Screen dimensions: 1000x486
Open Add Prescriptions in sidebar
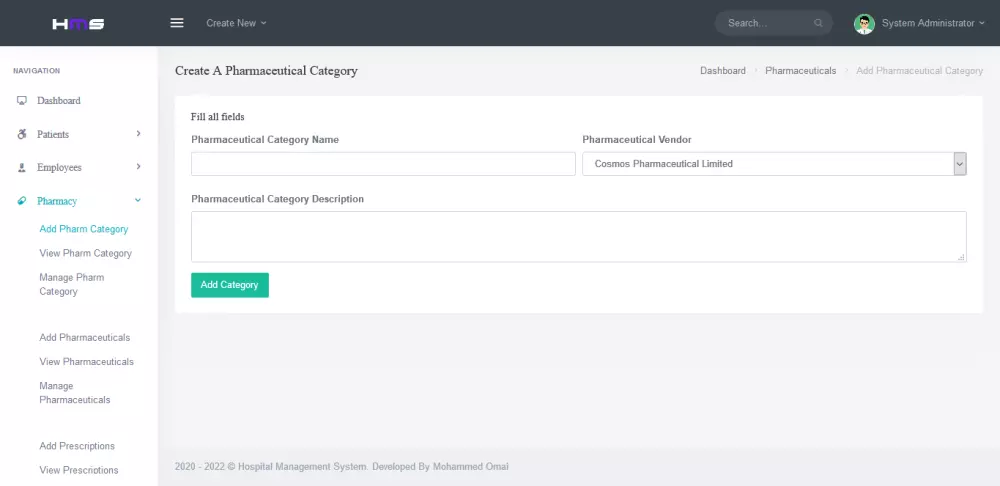[x=77, y=446]
